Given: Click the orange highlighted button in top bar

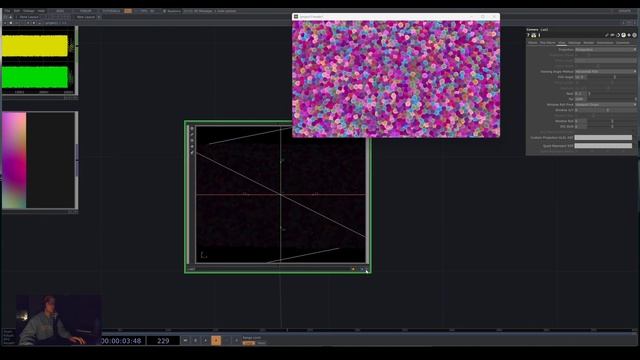Looking at the screenshot, I should (x=128, y=11).
